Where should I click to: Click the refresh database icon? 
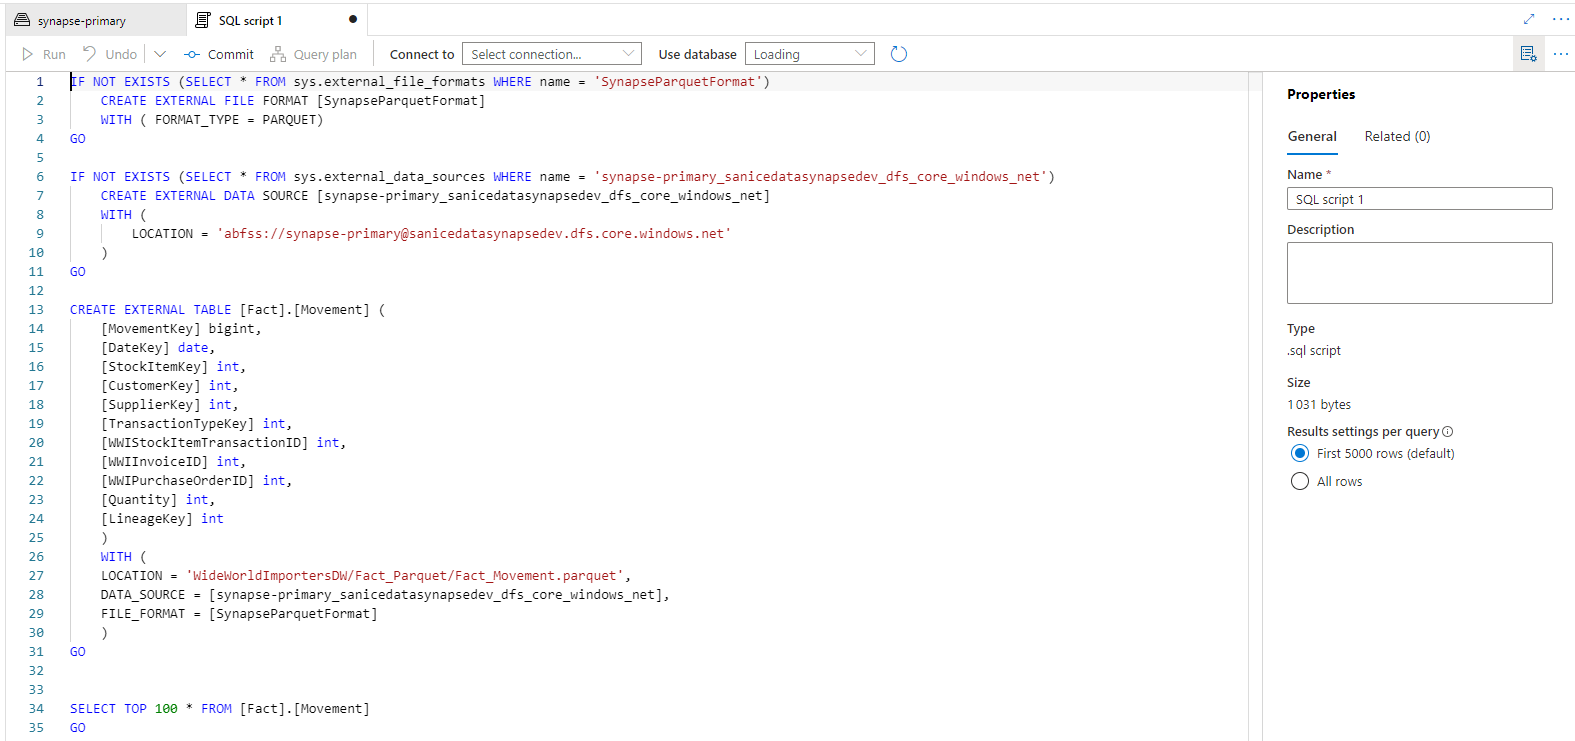pos(899,54)
